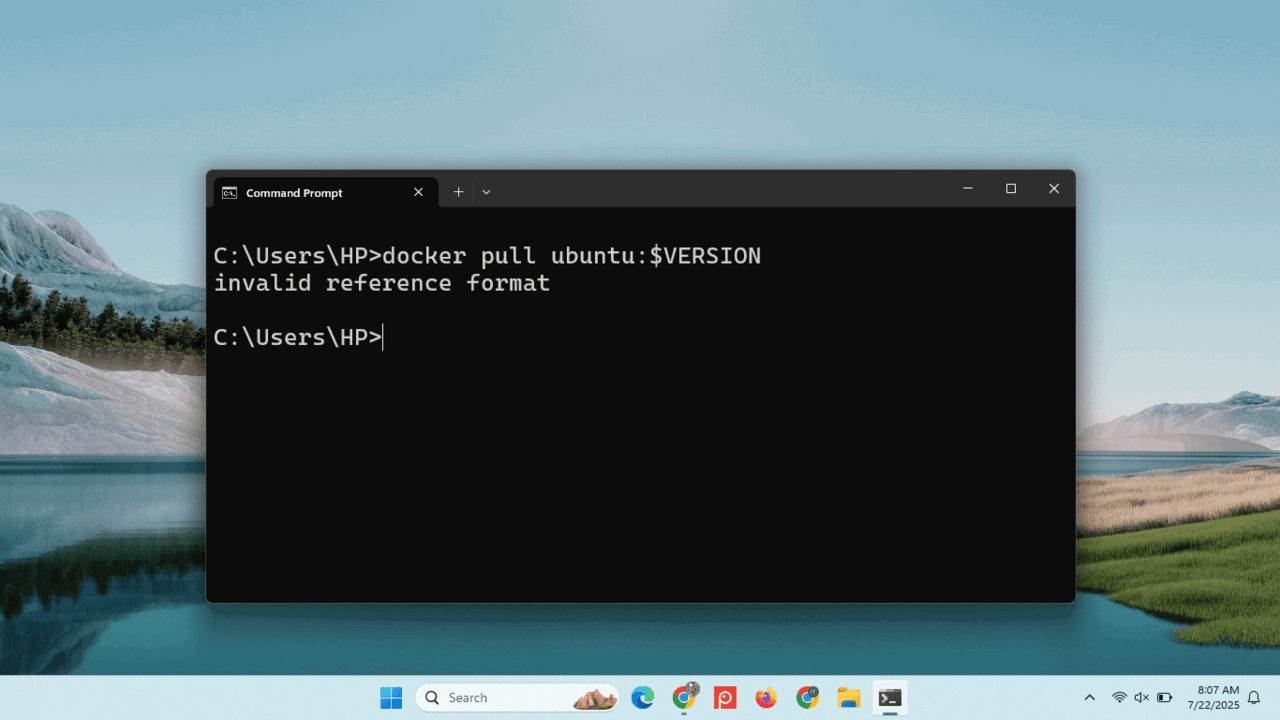Open the notifications bell in the system tray

(1253, 697)
